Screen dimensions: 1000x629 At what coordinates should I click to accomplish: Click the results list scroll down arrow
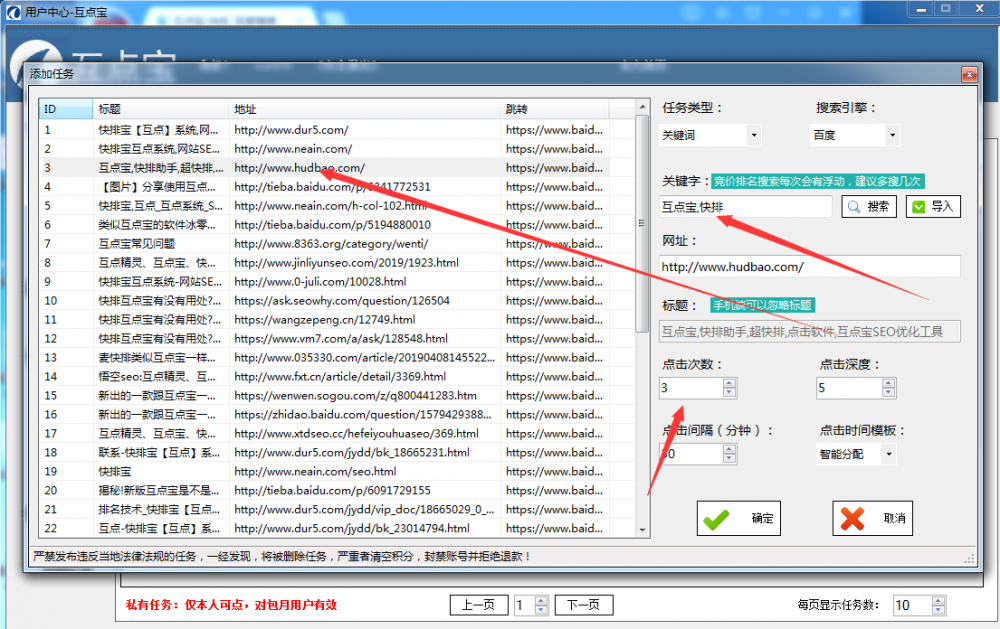coord(642,530)
